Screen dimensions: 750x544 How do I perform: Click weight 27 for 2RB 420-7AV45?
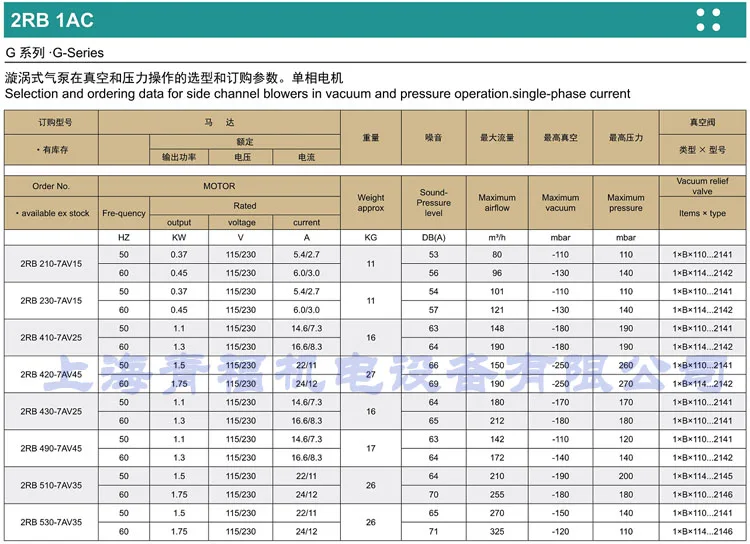(371, 374)
